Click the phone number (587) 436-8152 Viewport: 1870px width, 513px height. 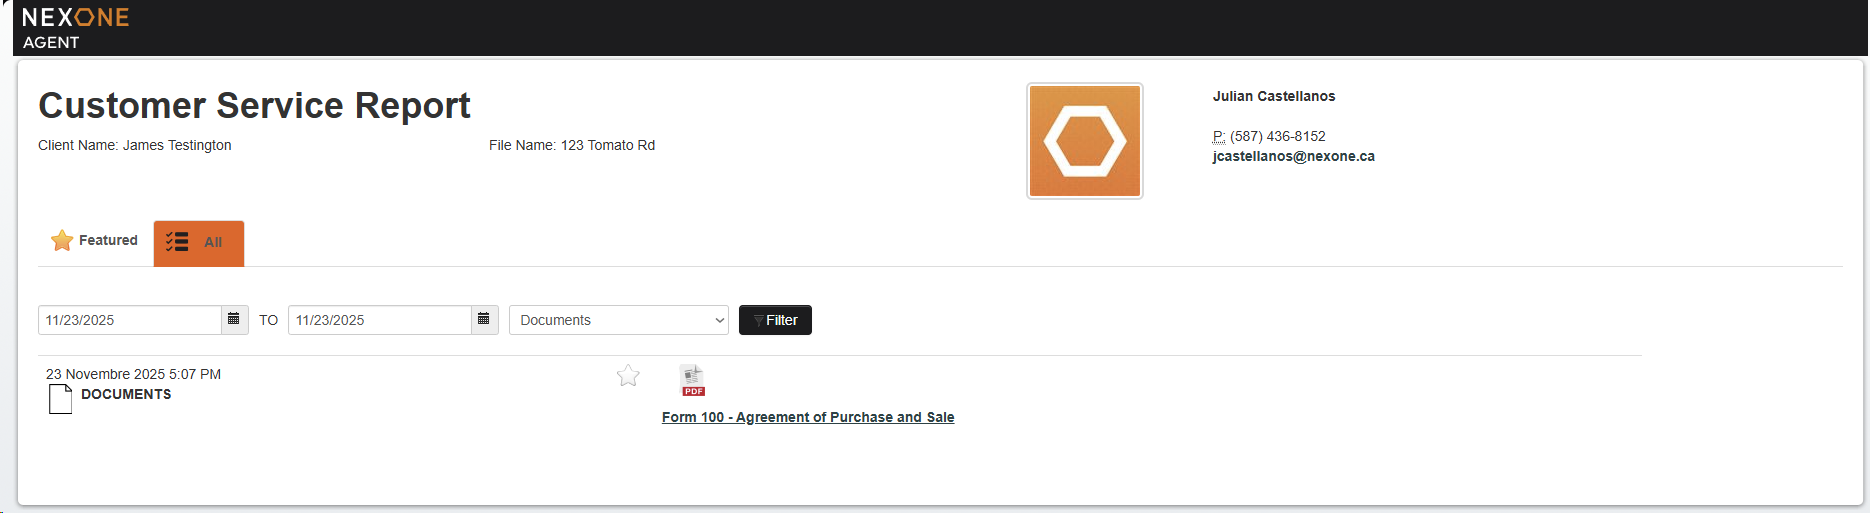pyautogui.click(x=1277, y=136)
